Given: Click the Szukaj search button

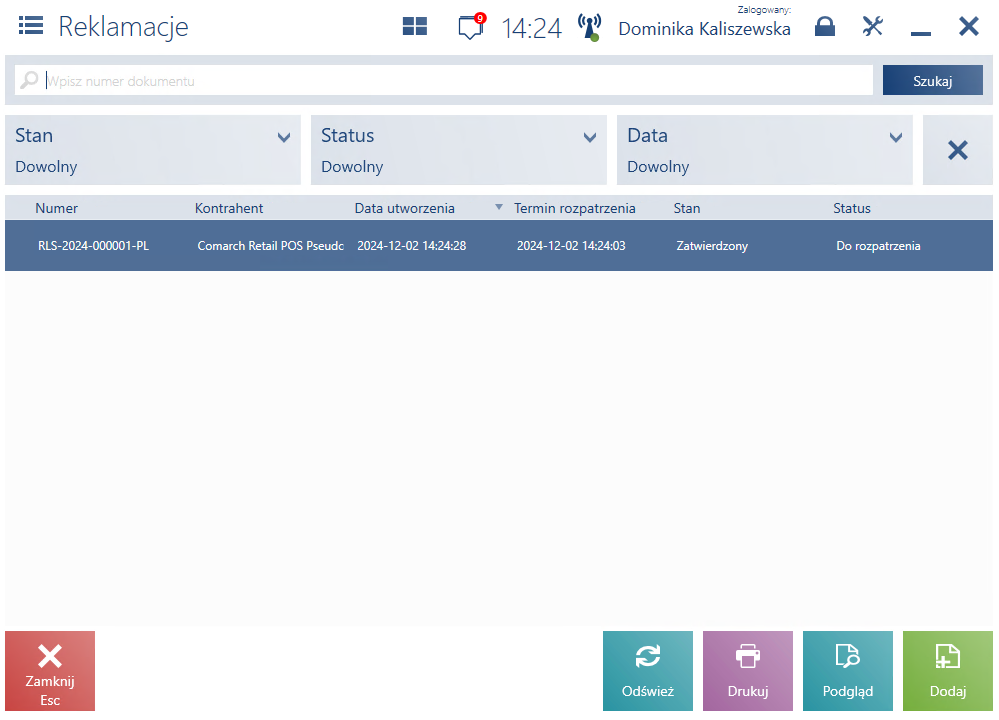Looking at the screenshot, I should click(932, 80).
